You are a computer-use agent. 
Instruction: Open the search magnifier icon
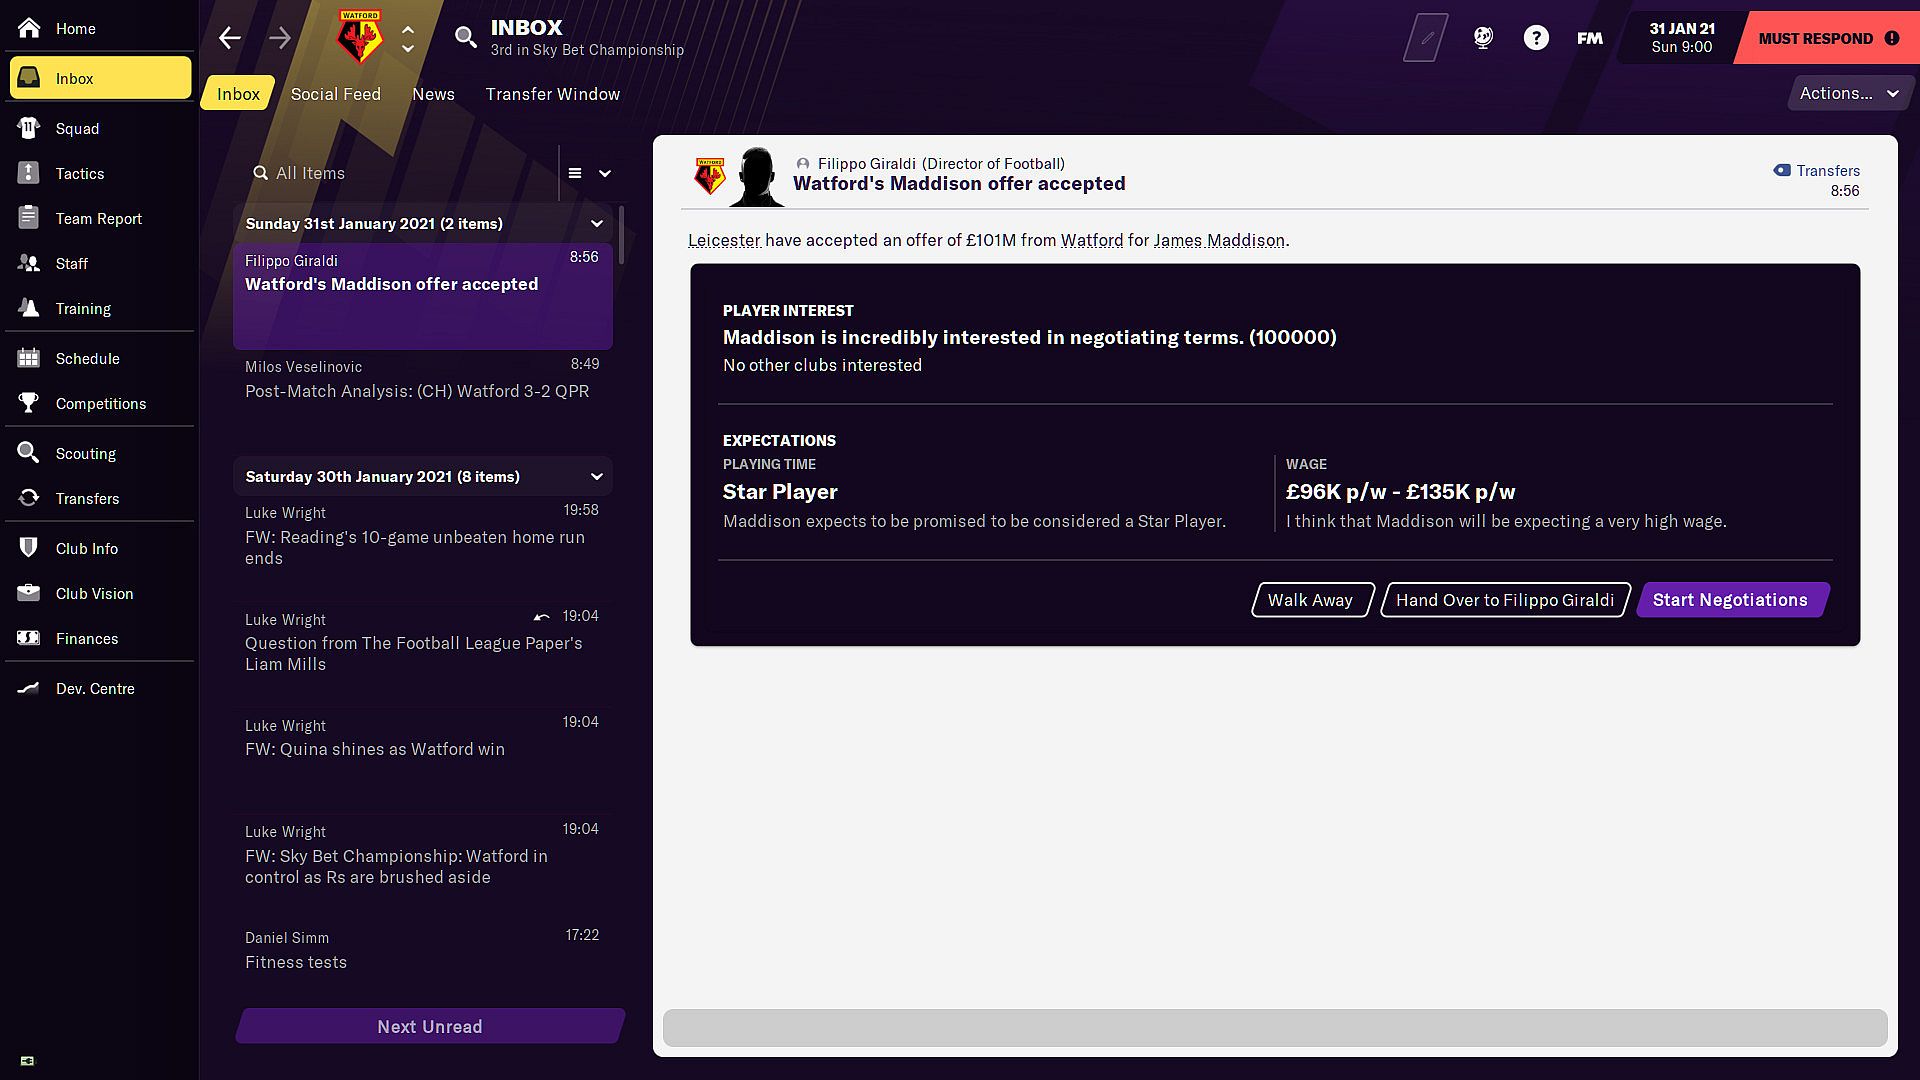click(465, 38)
